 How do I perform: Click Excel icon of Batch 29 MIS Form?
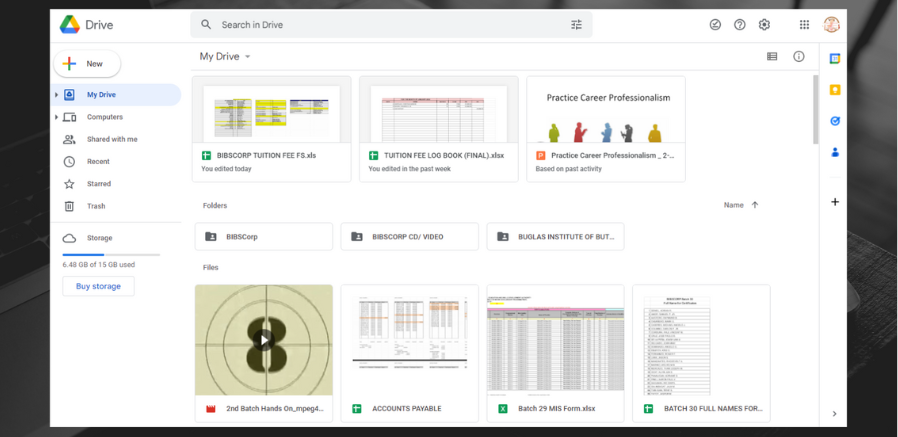pyautogui.click(x=502, y=409)
